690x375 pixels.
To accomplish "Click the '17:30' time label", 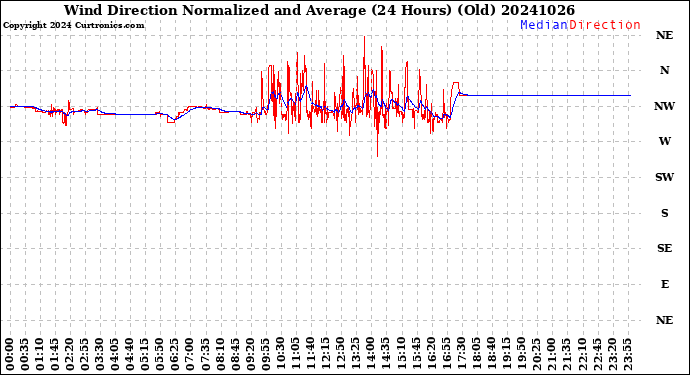I will [462, 354].
